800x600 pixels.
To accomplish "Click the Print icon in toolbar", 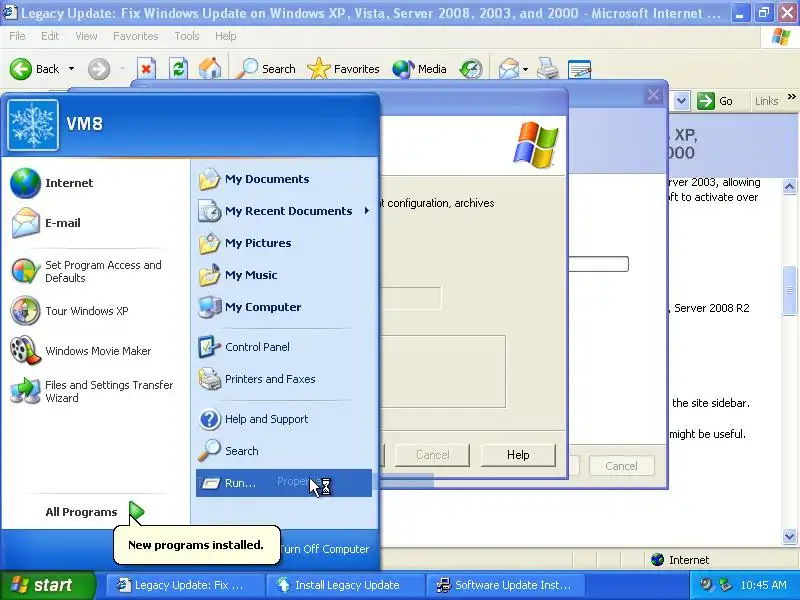I will (548, 69).
